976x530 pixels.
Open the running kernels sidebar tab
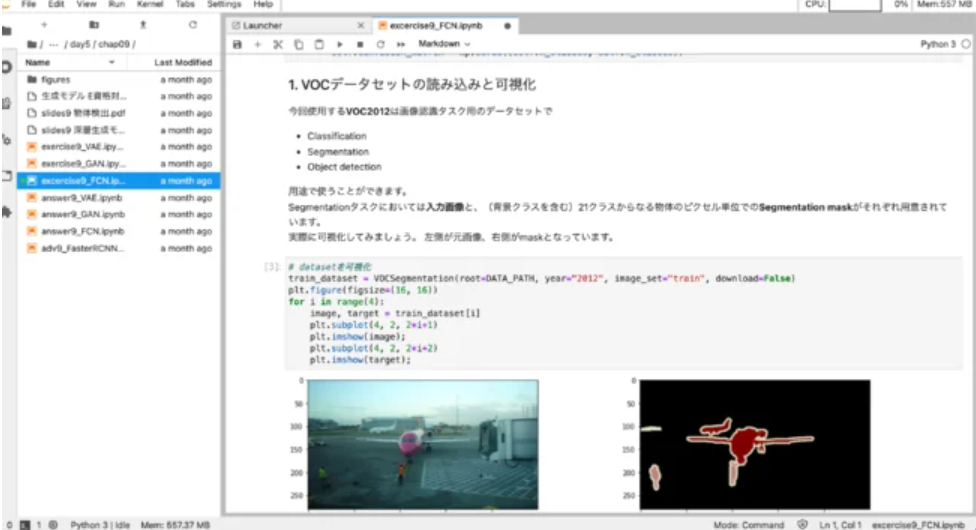point(7,67)
